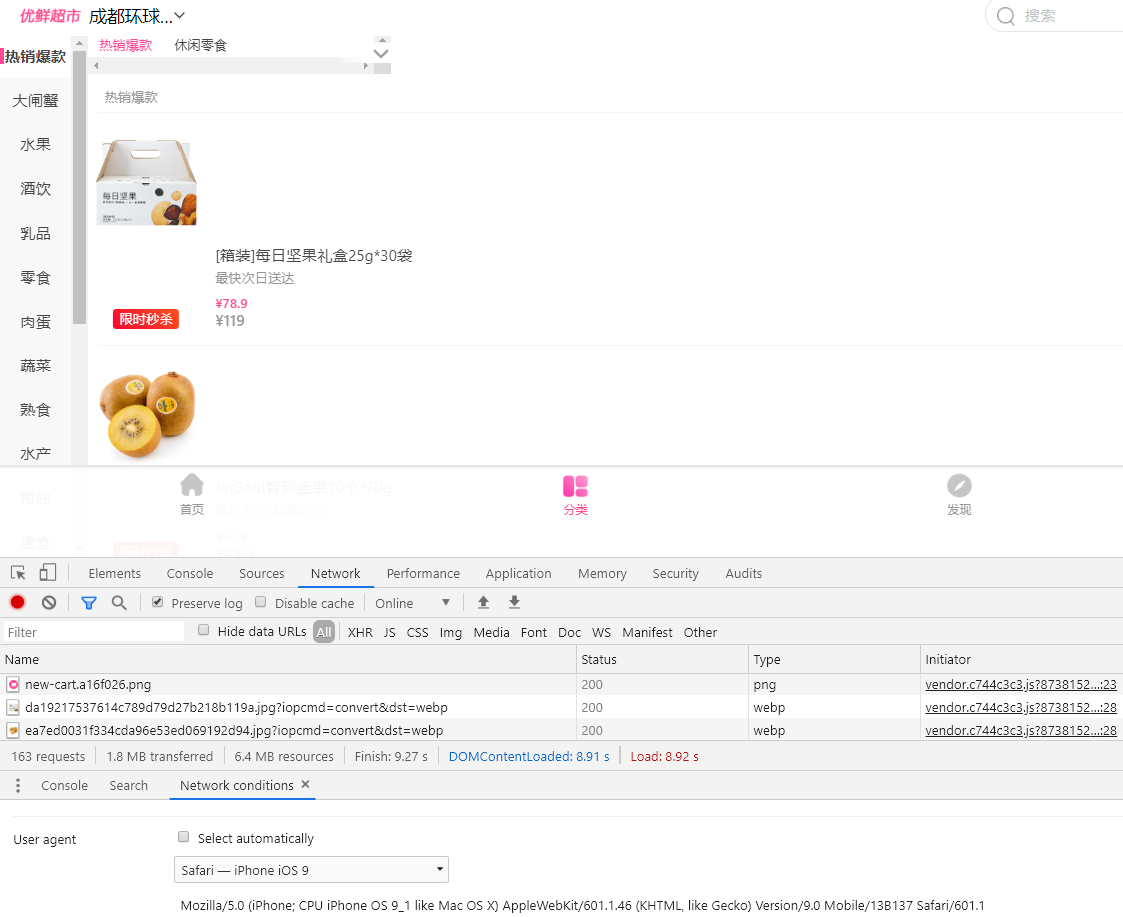Select the 乳品 category

[x=35, y=234]
